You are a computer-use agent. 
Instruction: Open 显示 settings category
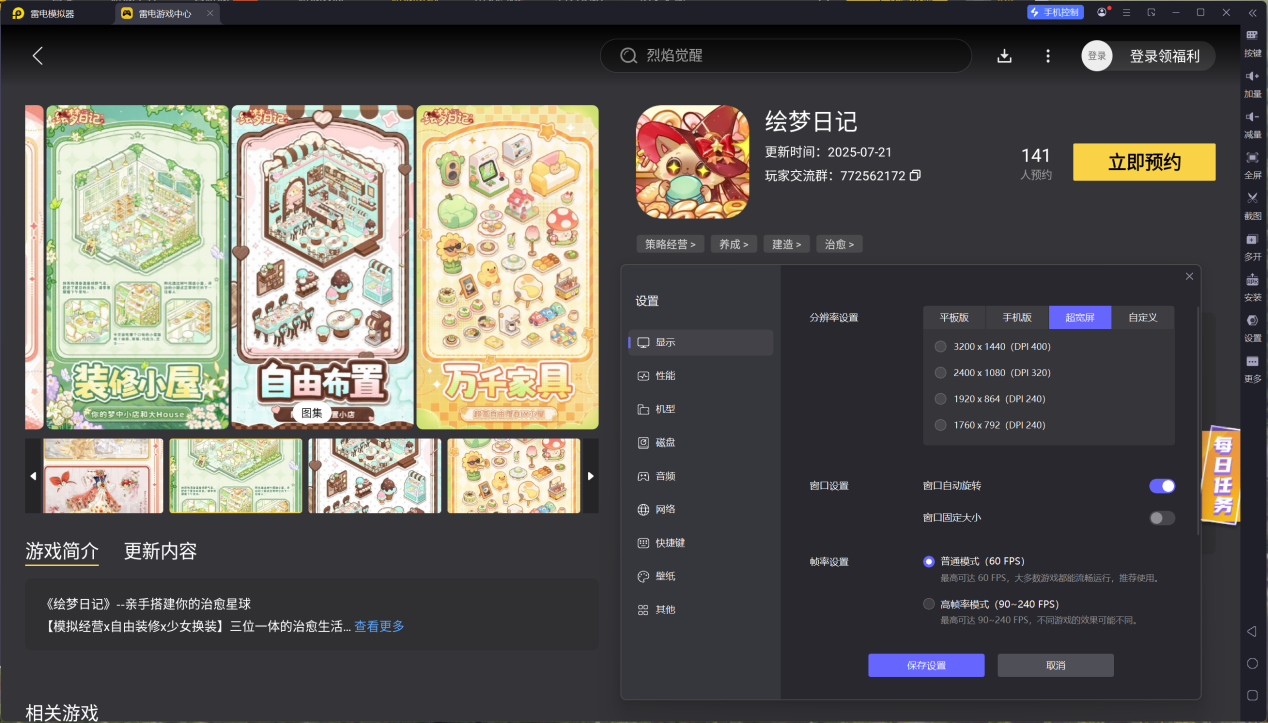(x=701, y=342)
